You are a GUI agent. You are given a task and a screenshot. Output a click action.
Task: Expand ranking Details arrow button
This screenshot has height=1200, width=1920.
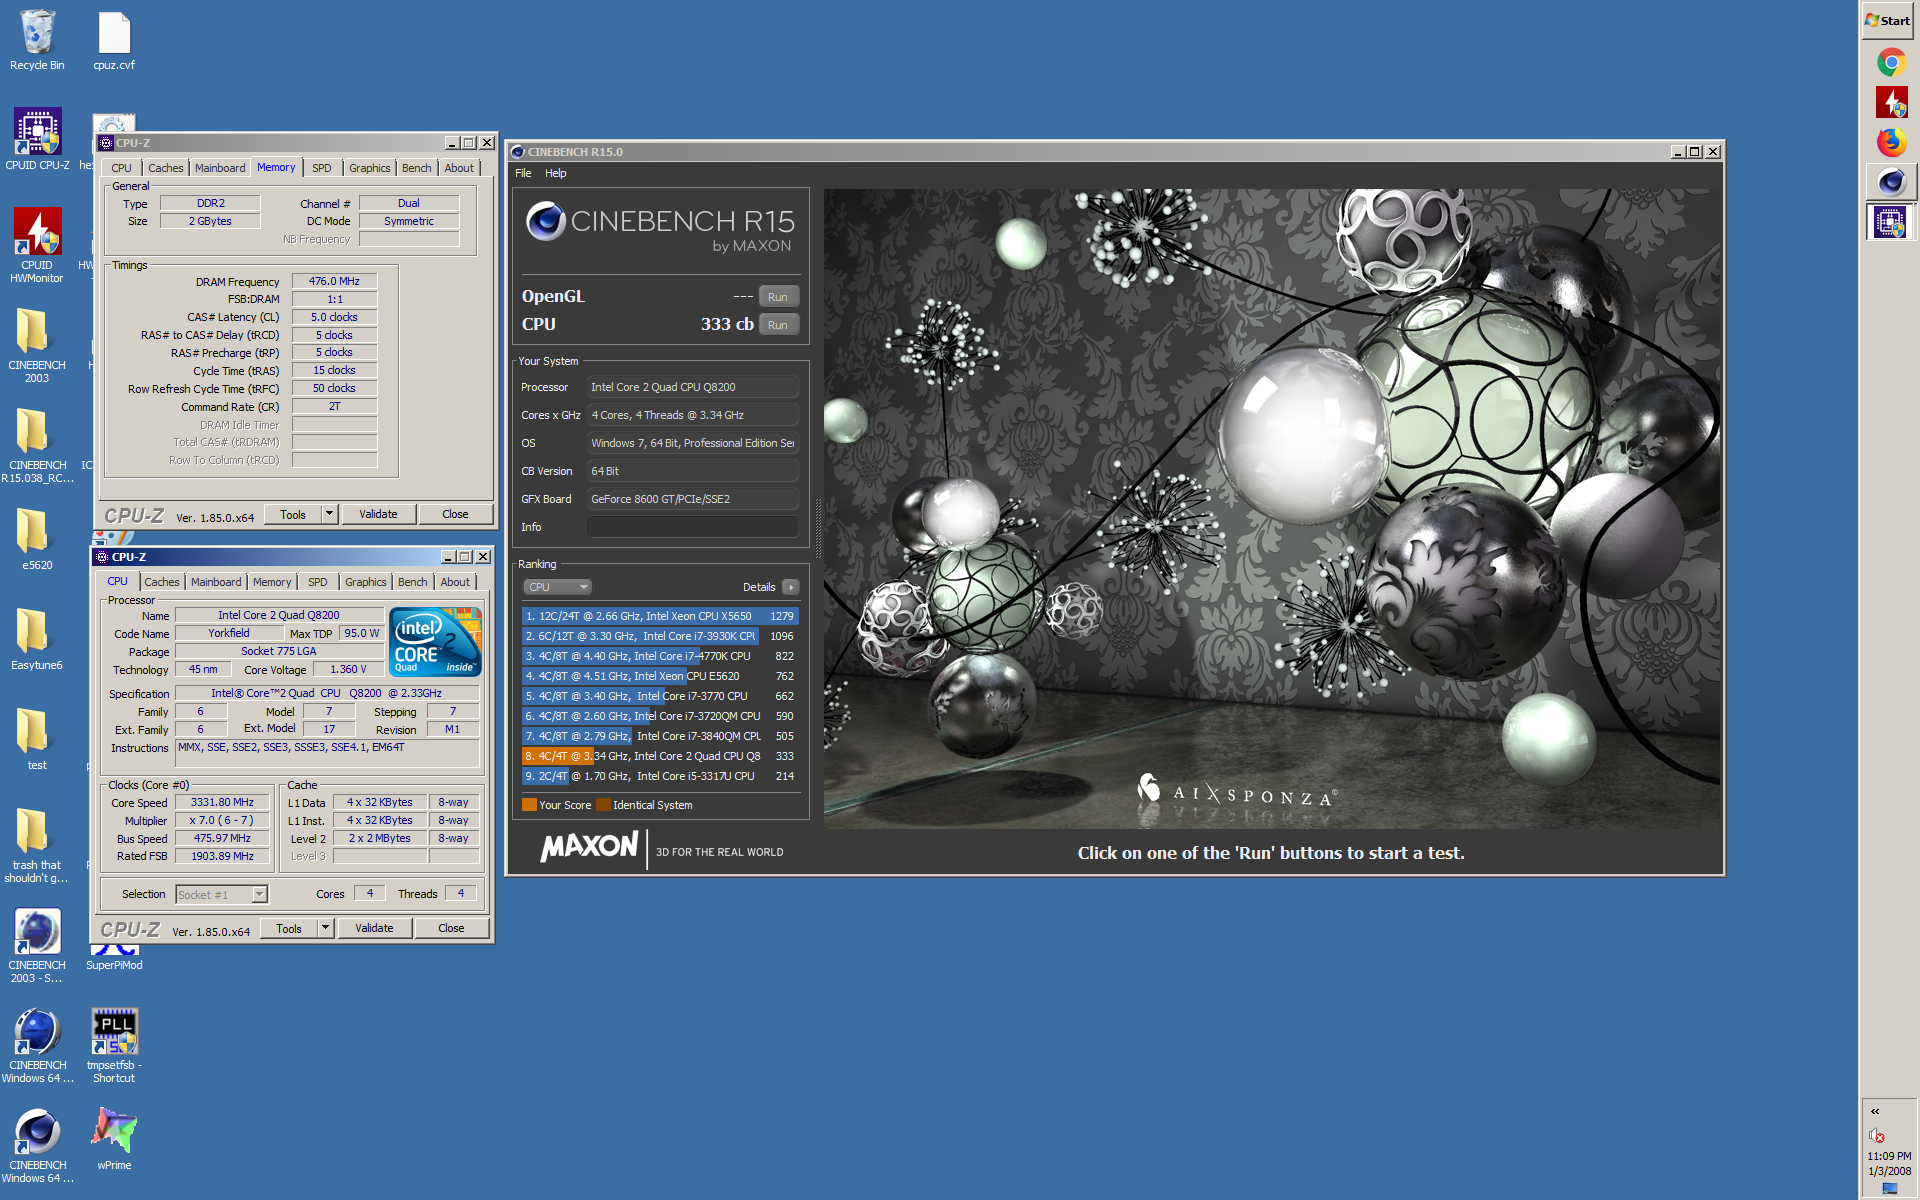pyautogui.click(x=791, y=587)
